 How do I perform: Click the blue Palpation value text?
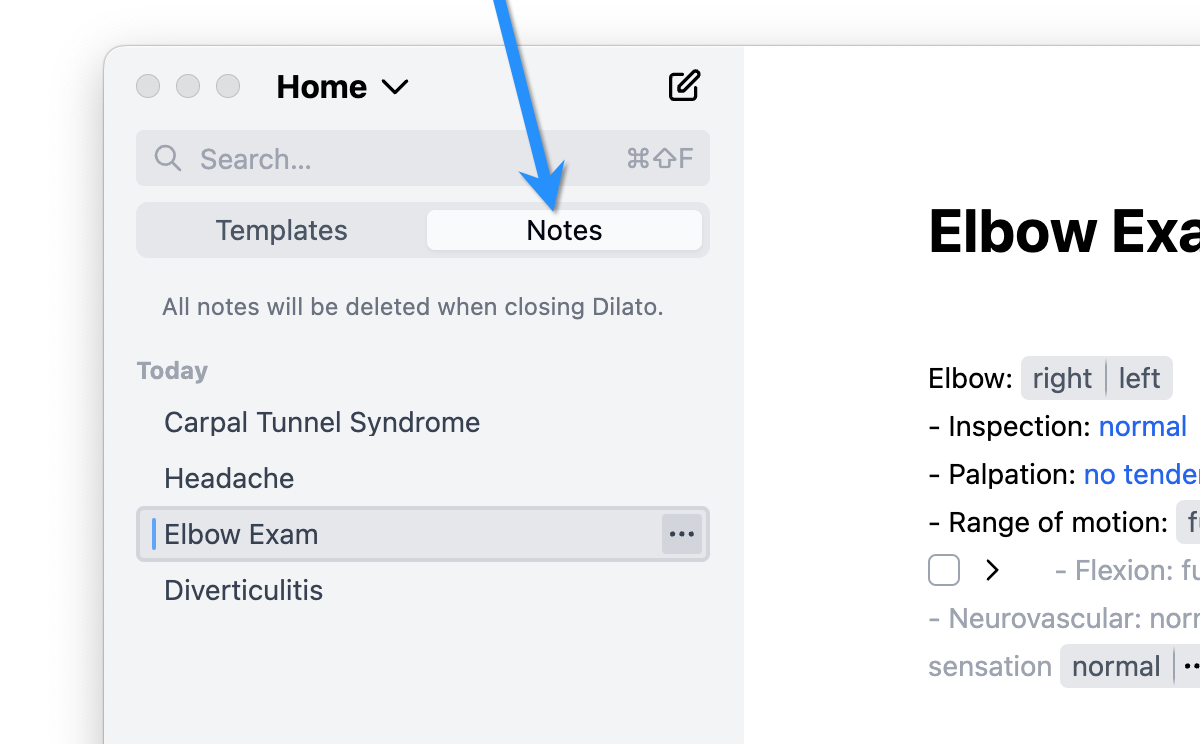point(1142,474)
